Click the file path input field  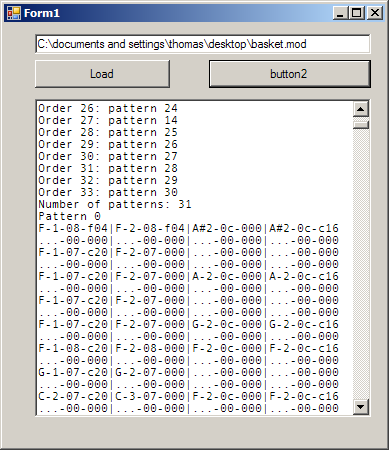point(203,44)
